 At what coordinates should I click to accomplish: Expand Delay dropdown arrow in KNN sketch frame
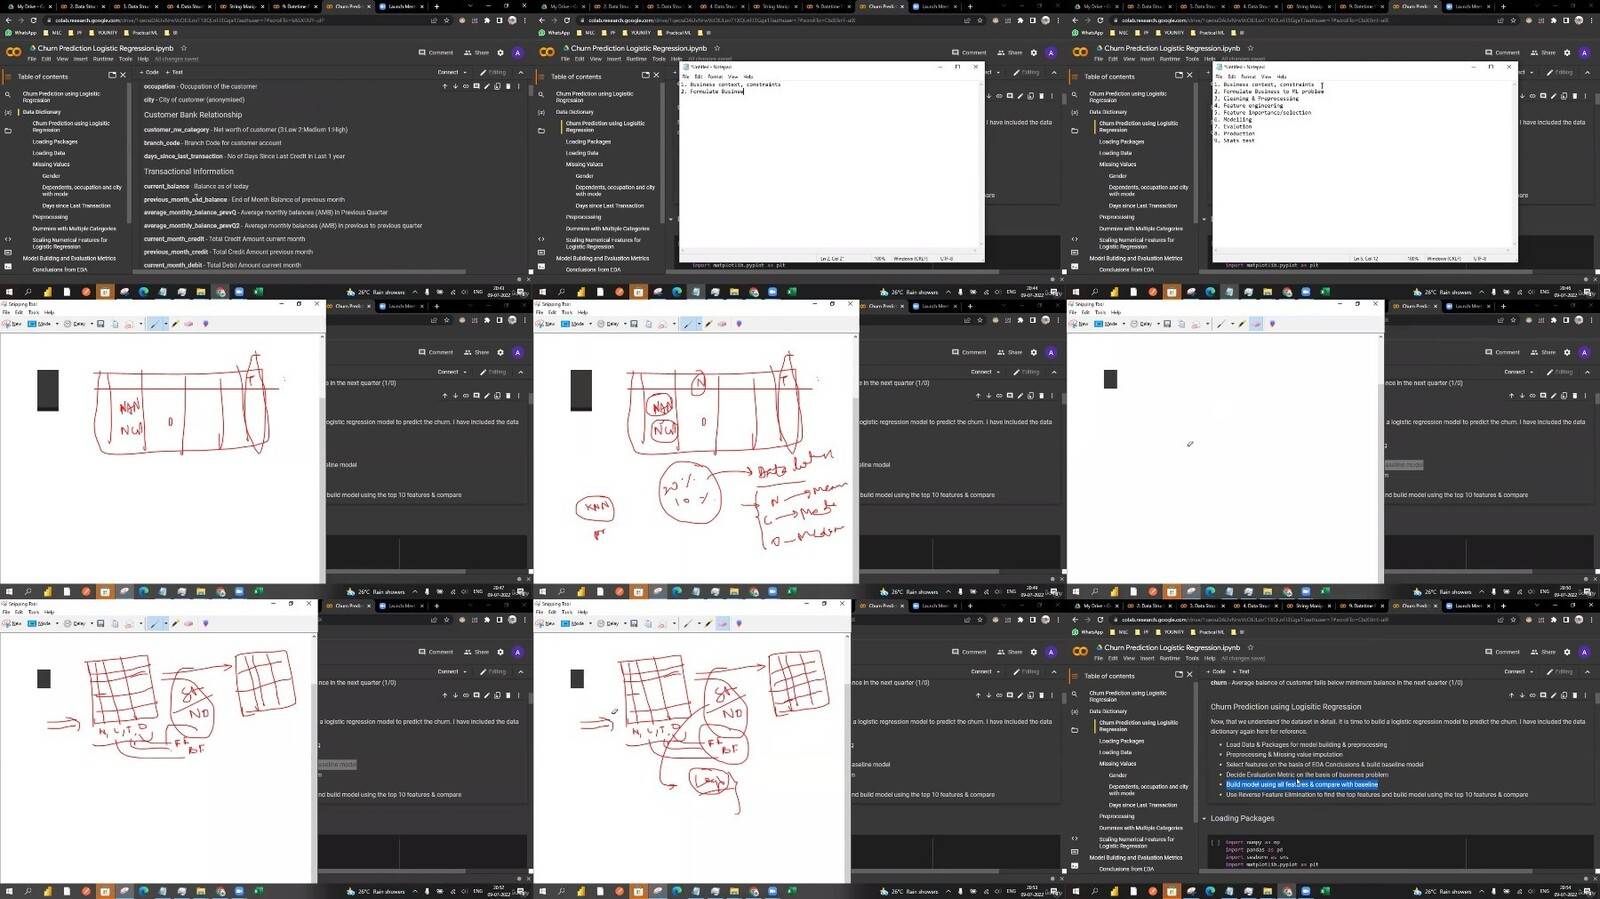tap(623, 324)
